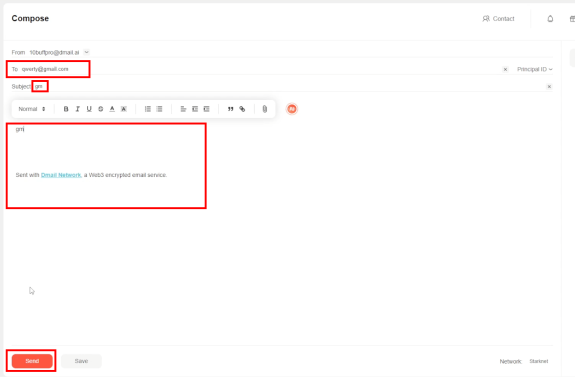
Task: Select the Starknet network label
Action: (x=539, y=361)
